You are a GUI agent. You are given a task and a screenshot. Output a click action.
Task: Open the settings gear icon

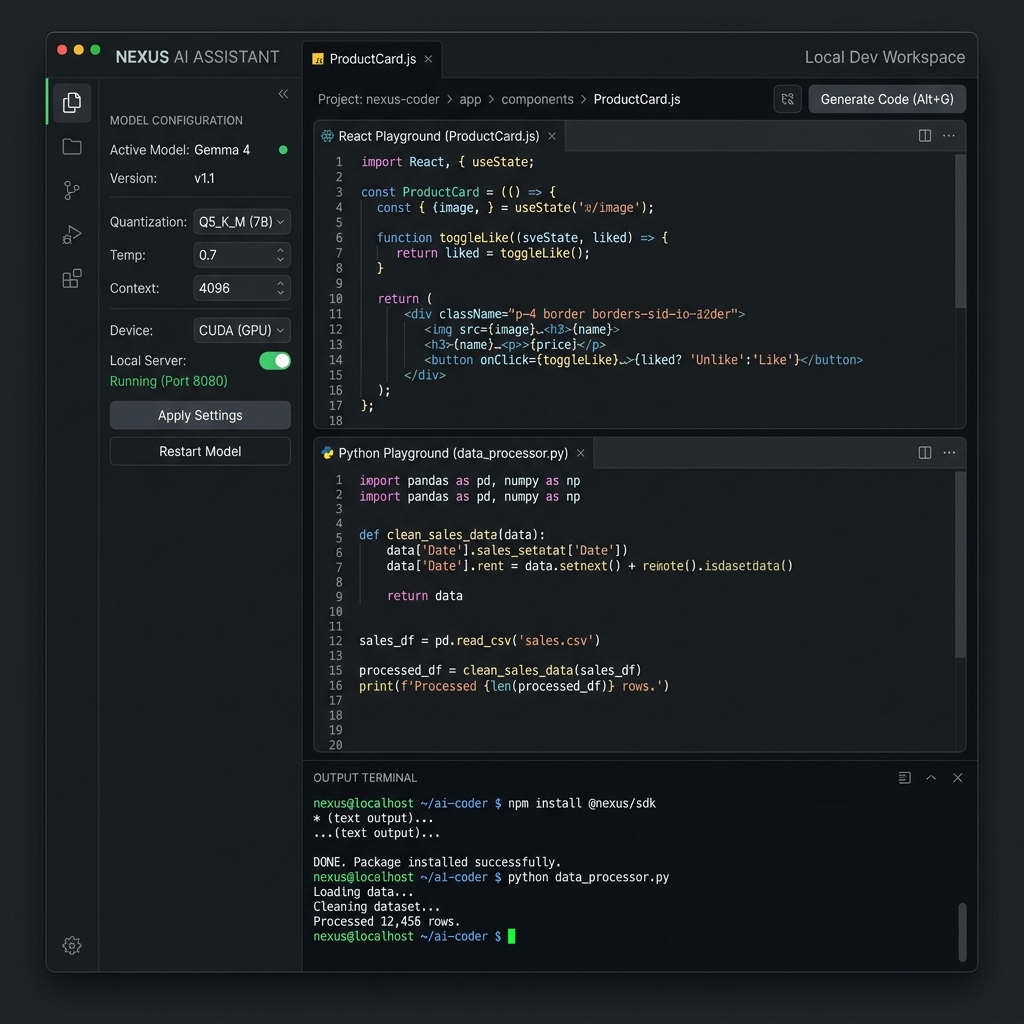coord(72,945)
